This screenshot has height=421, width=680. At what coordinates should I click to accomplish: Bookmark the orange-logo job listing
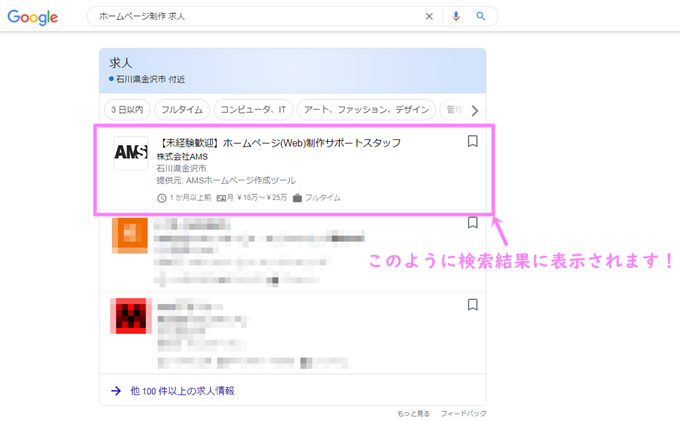point(473,222)
